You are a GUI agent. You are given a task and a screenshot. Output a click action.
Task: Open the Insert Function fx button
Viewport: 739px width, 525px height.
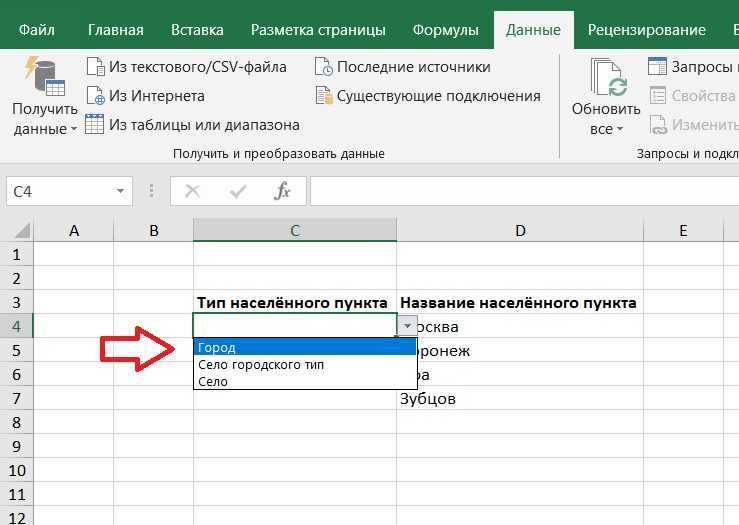tap(282, 191)
